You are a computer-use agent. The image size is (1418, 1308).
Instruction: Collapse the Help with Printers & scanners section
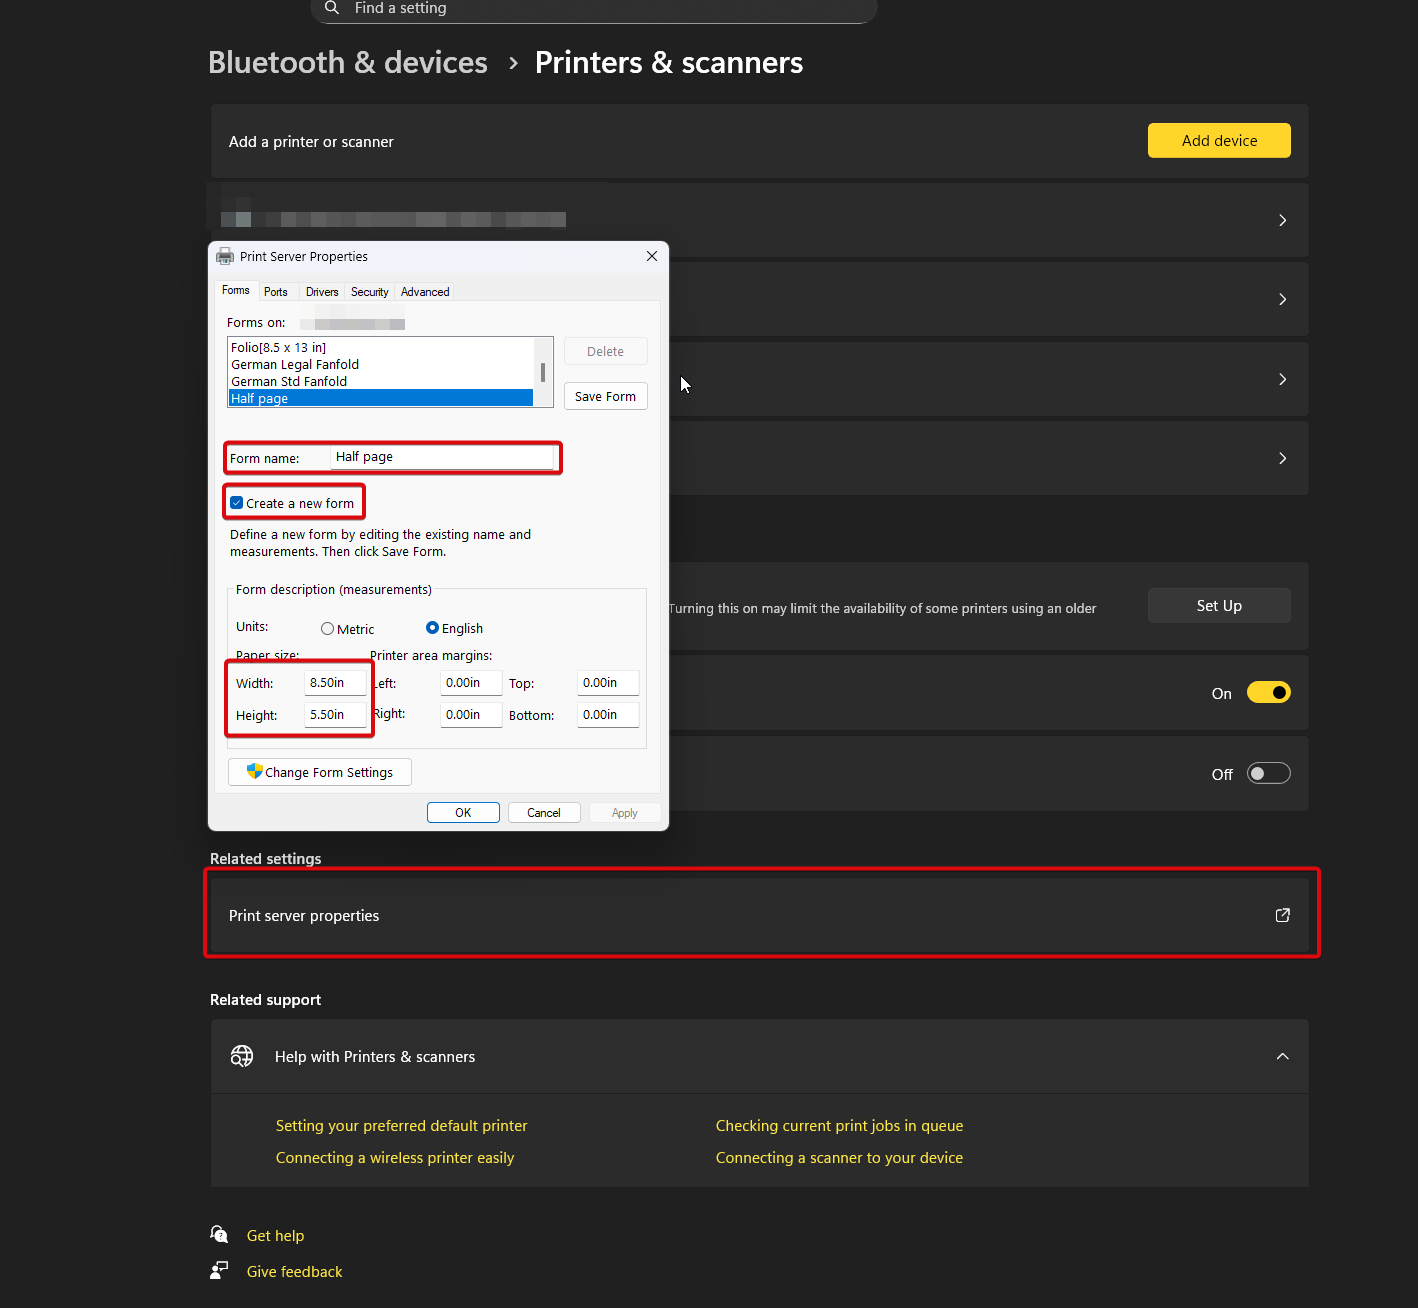[x=1282, y=1056]
